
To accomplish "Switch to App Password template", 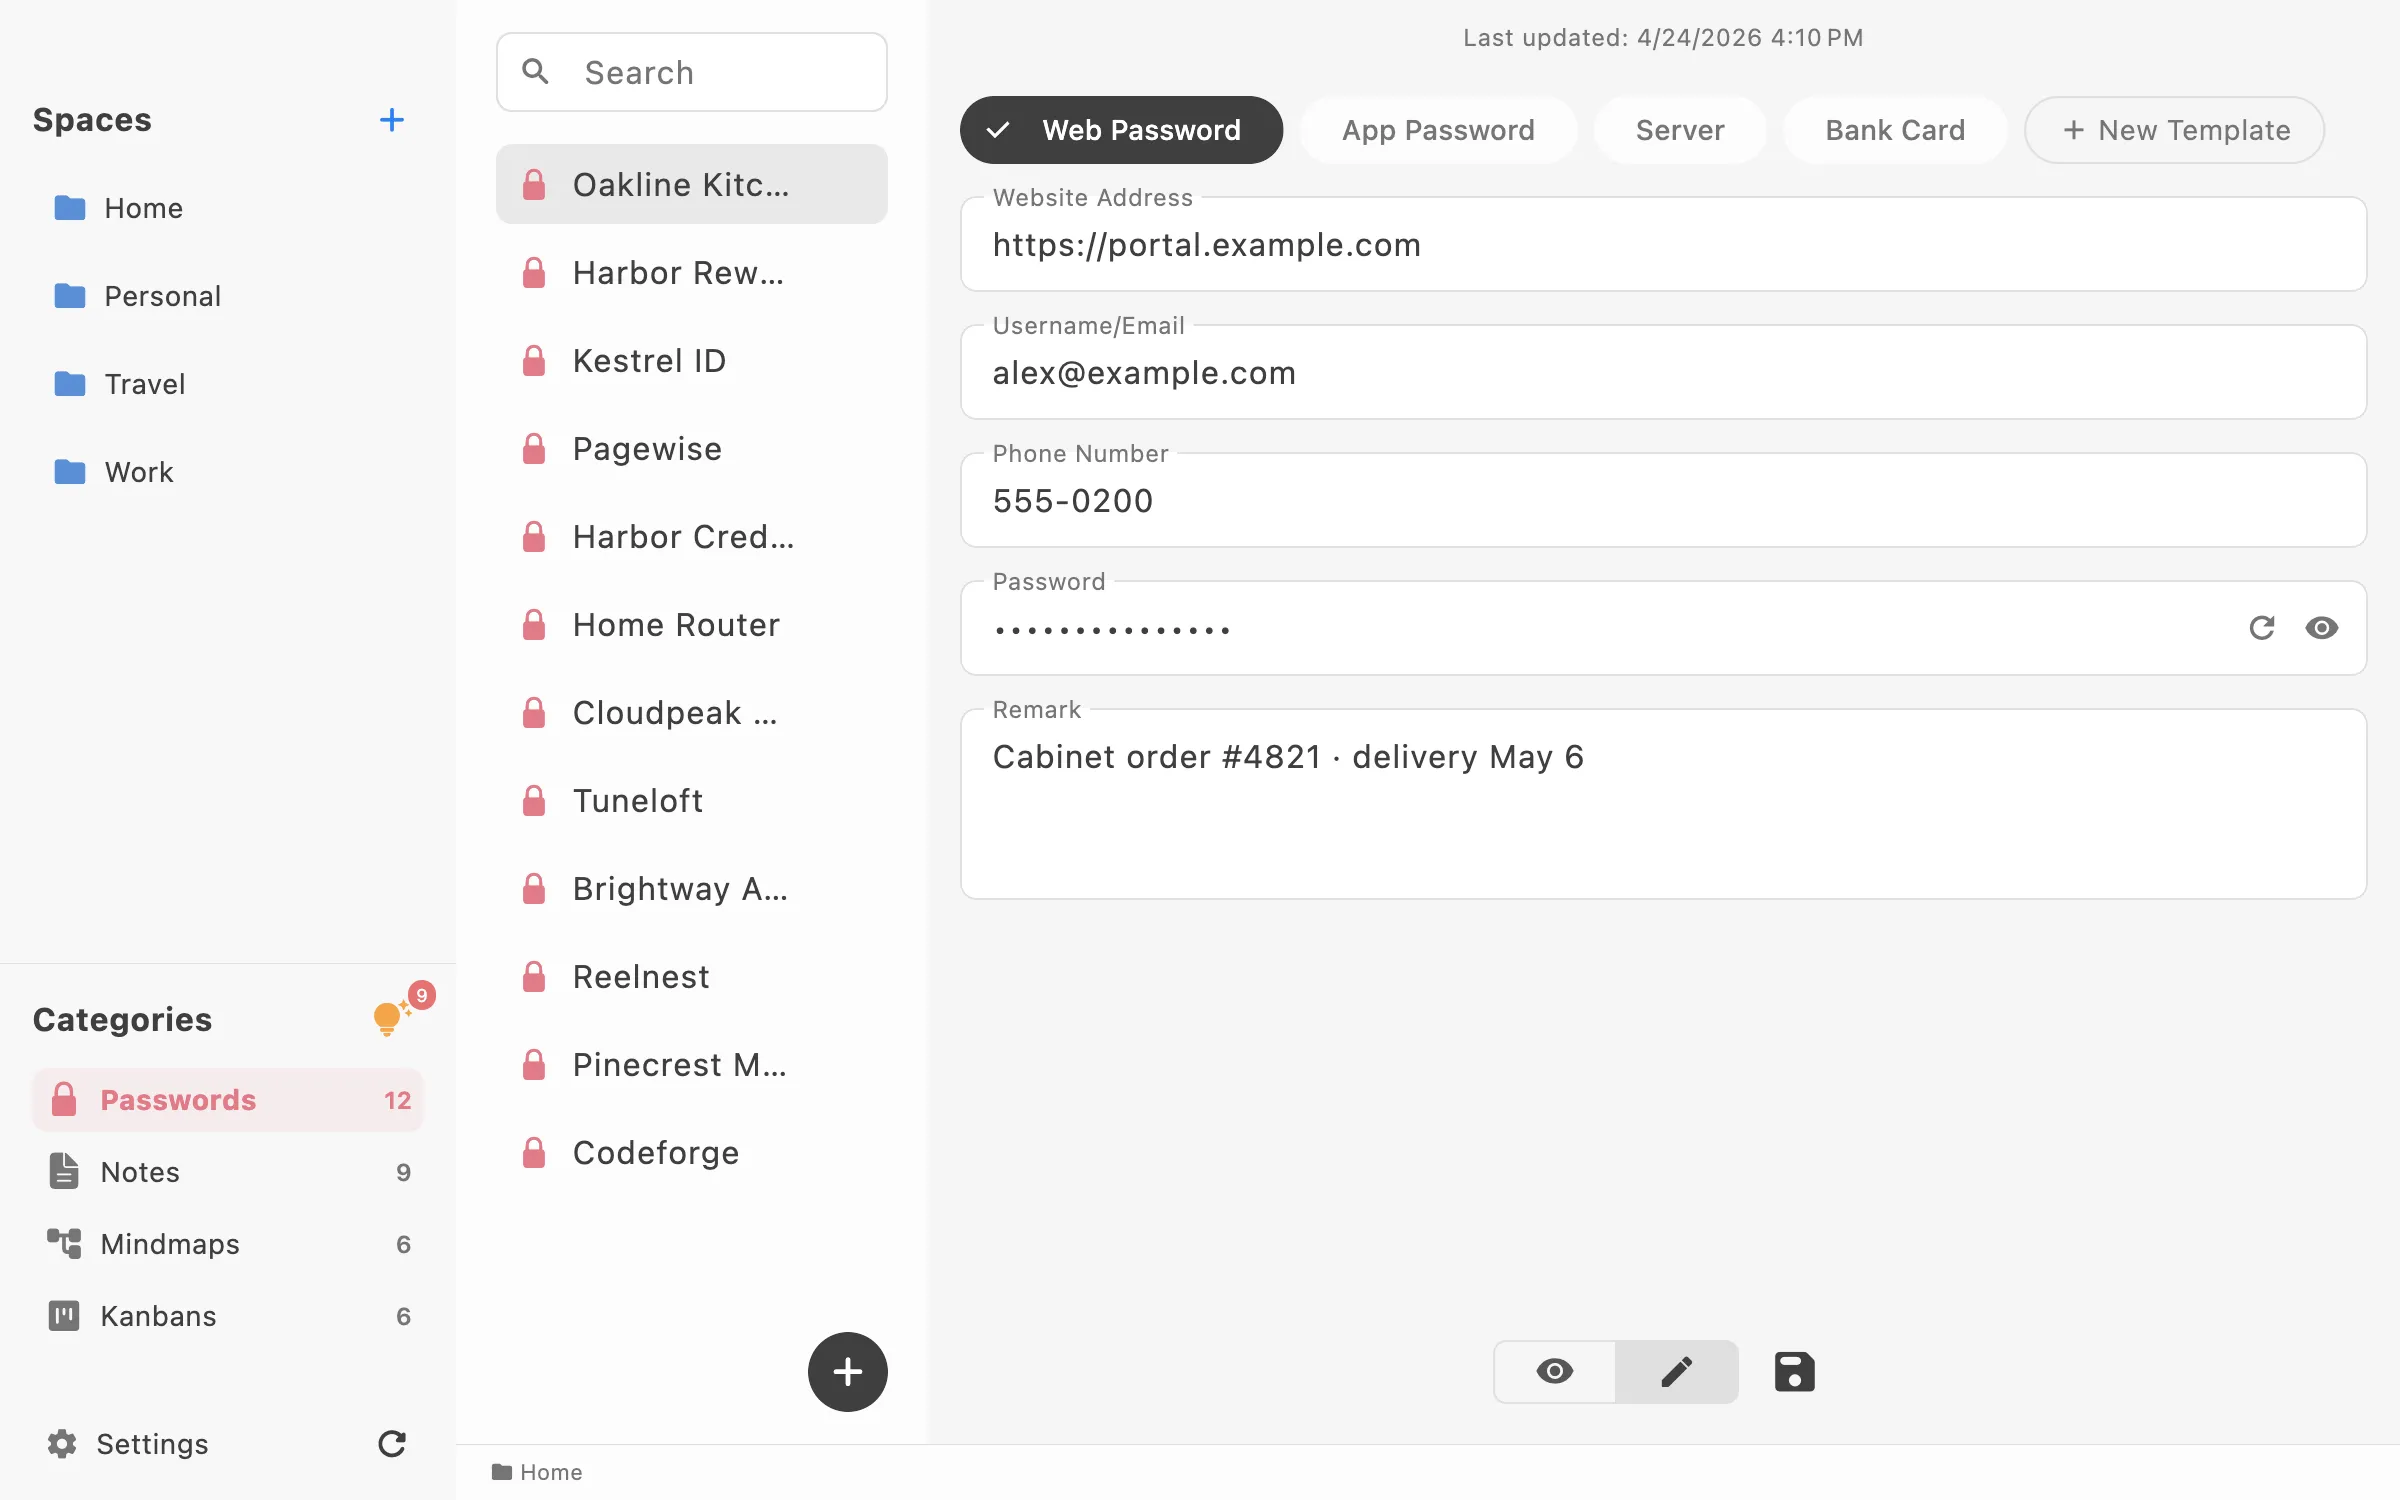I will pyautogui.click(x=1438, y=130).
